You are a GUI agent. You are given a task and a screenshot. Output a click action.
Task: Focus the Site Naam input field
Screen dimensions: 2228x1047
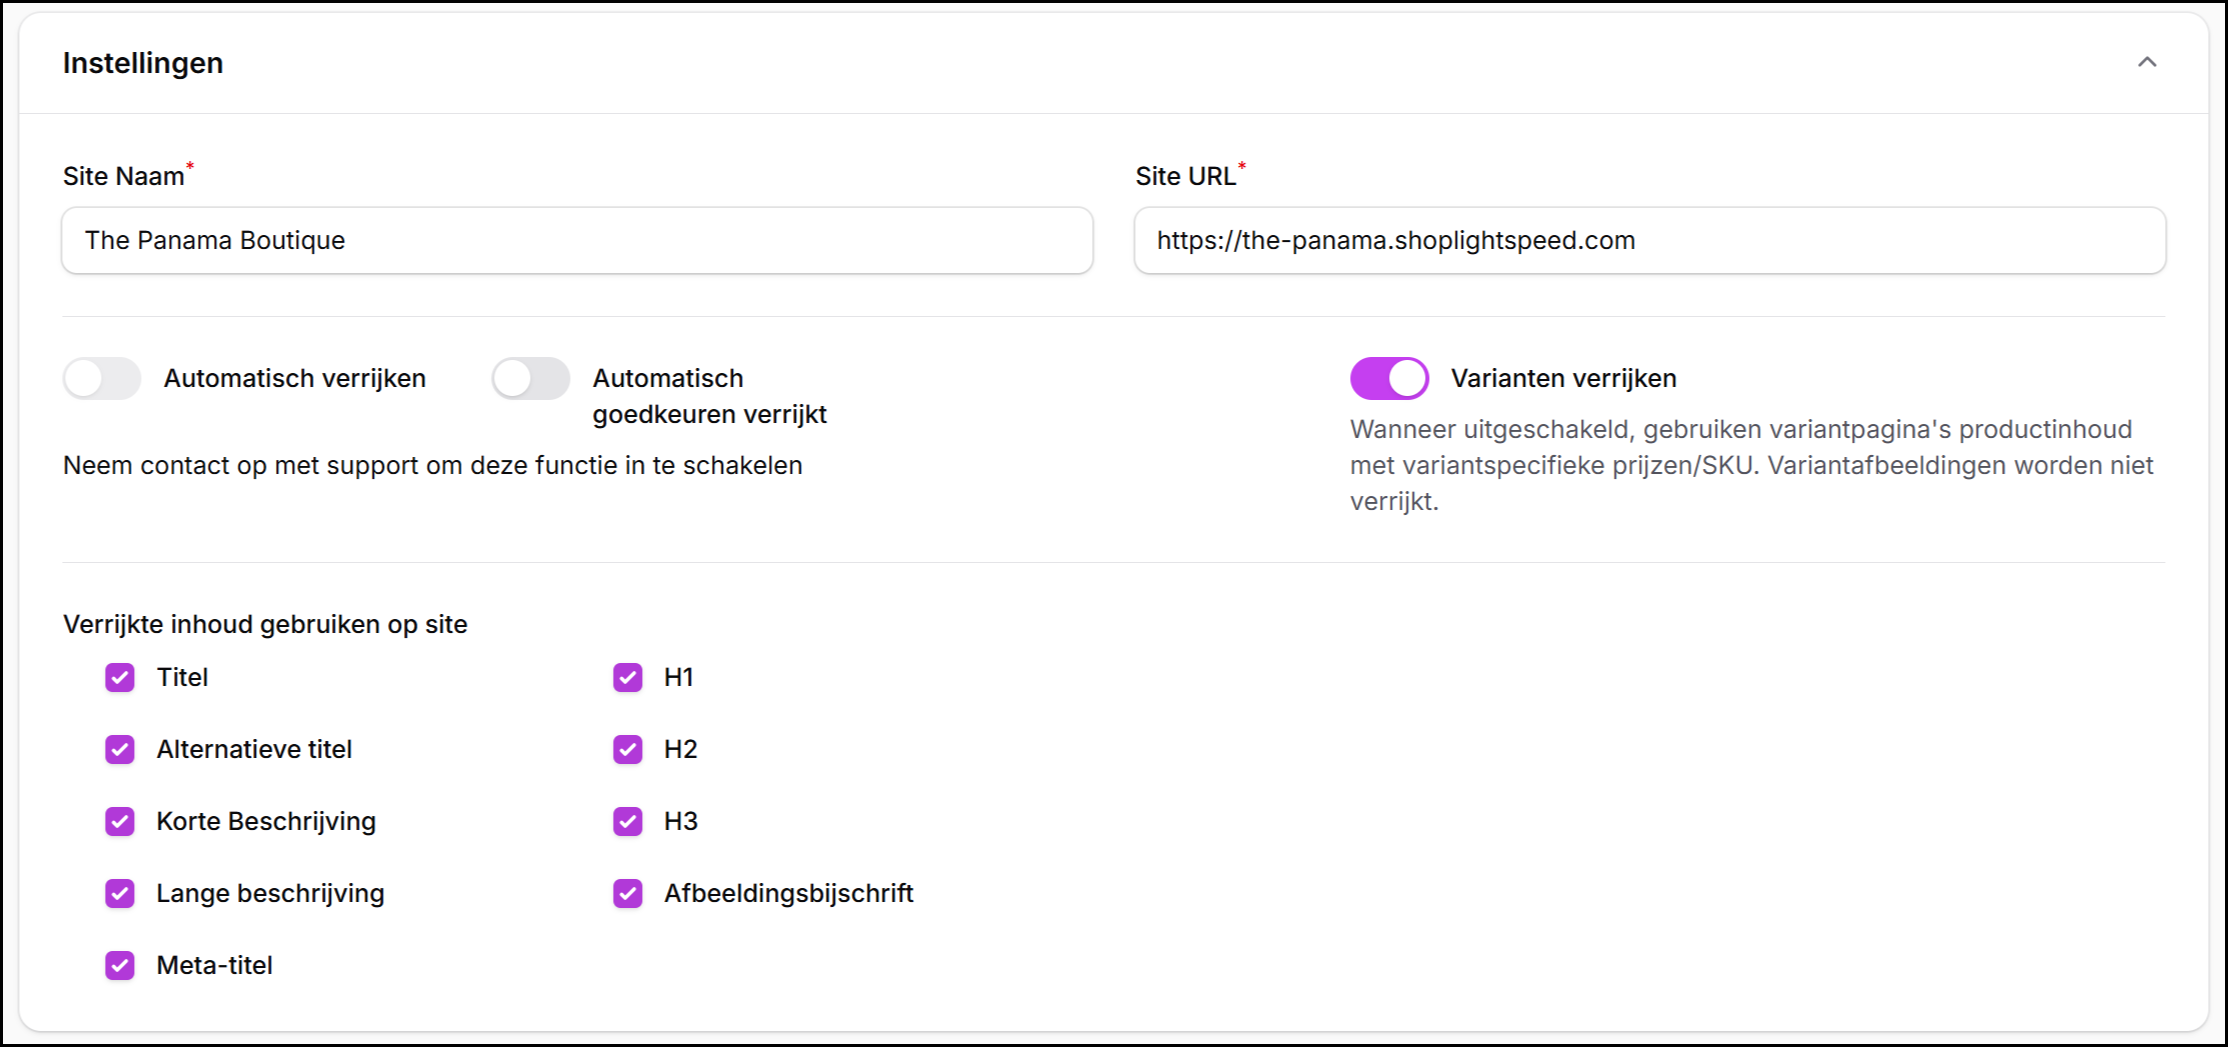pyautogui.click(x=576, y=240)
